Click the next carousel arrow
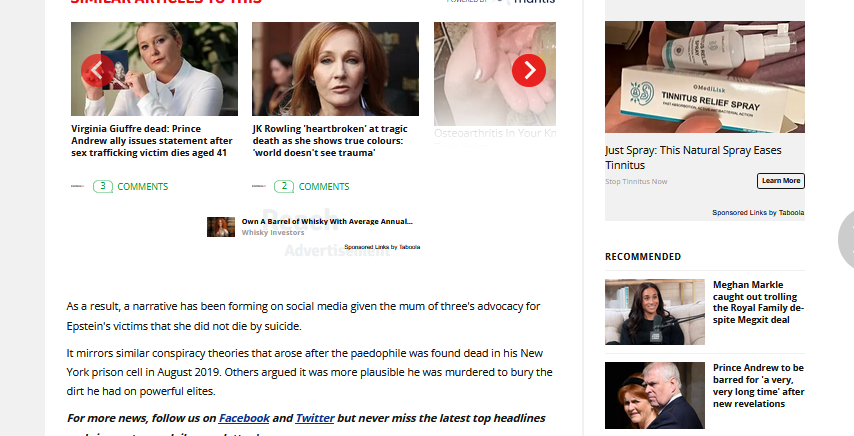This screenshot has height=436, width=854. point(528,70)
